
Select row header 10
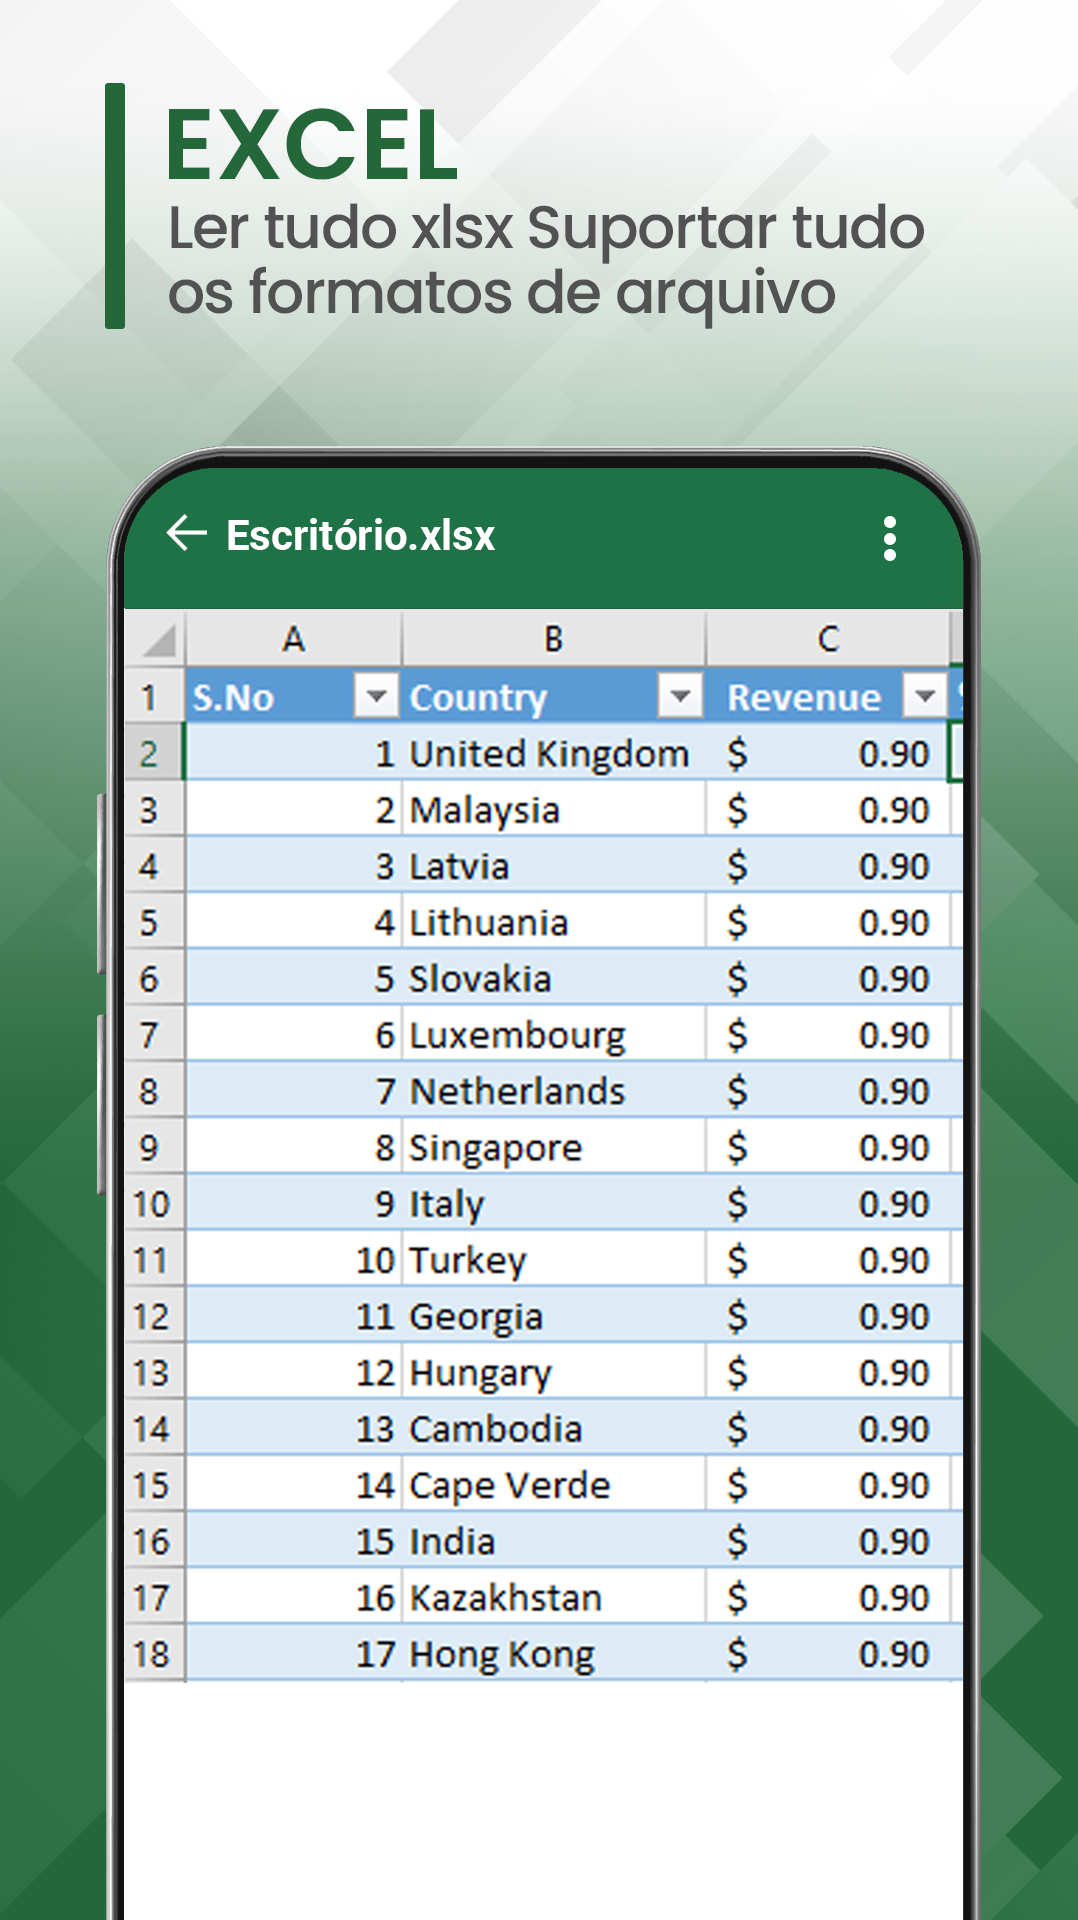[x=155, y=1203]
